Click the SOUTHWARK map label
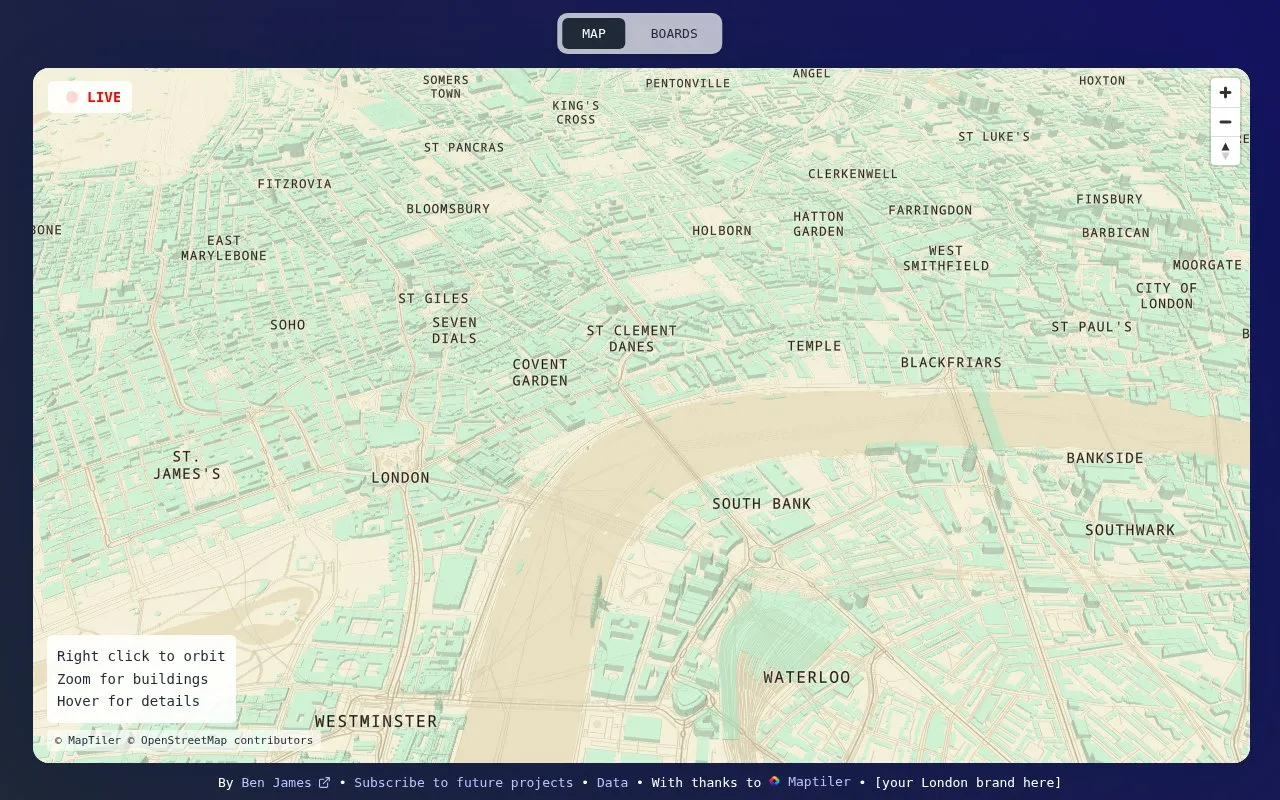The image size is (1280, 800). click(x=1130, y=530)
